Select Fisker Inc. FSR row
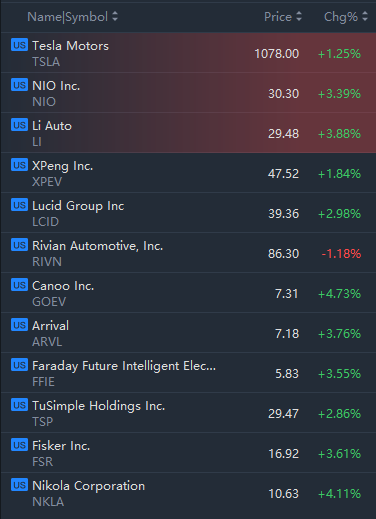The height and width of the screenshot is (519, 376). click(x=188, y=453)
